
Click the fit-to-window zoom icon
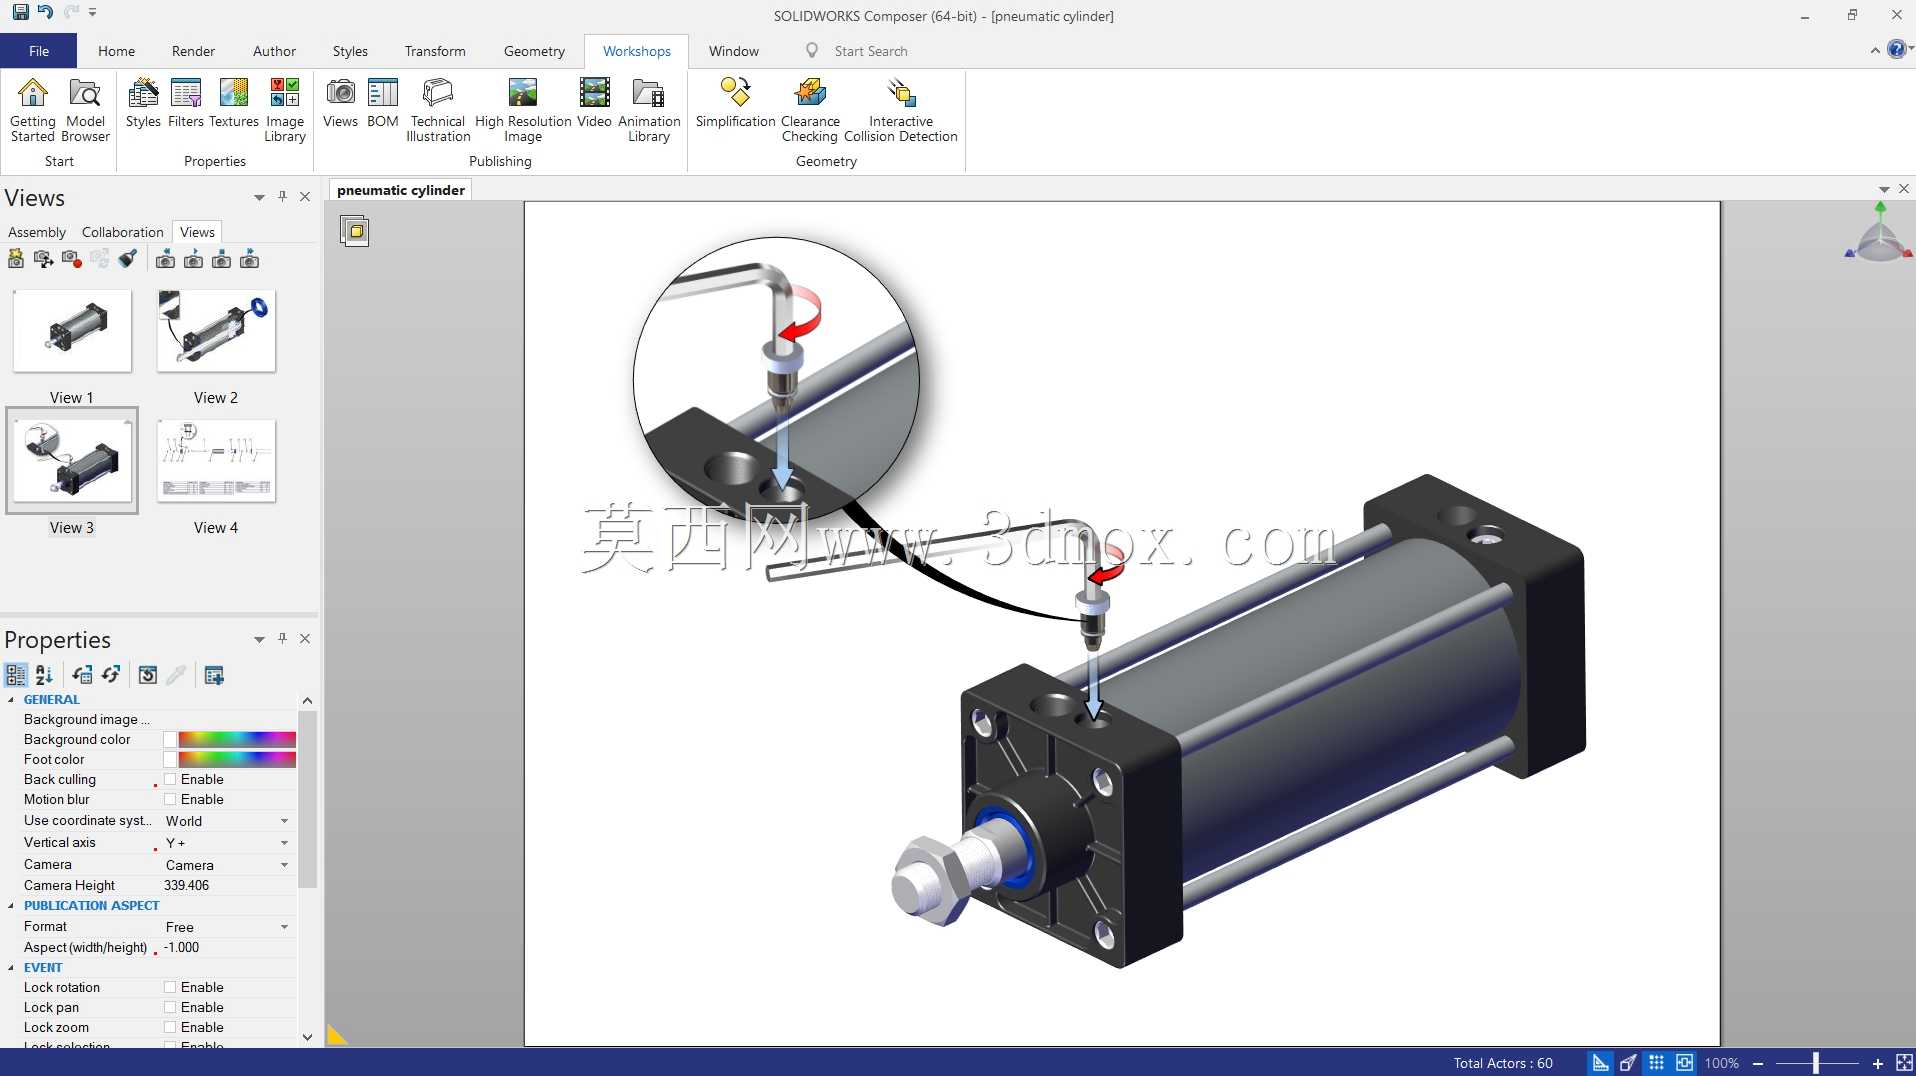click(x=1905, y=1063)
